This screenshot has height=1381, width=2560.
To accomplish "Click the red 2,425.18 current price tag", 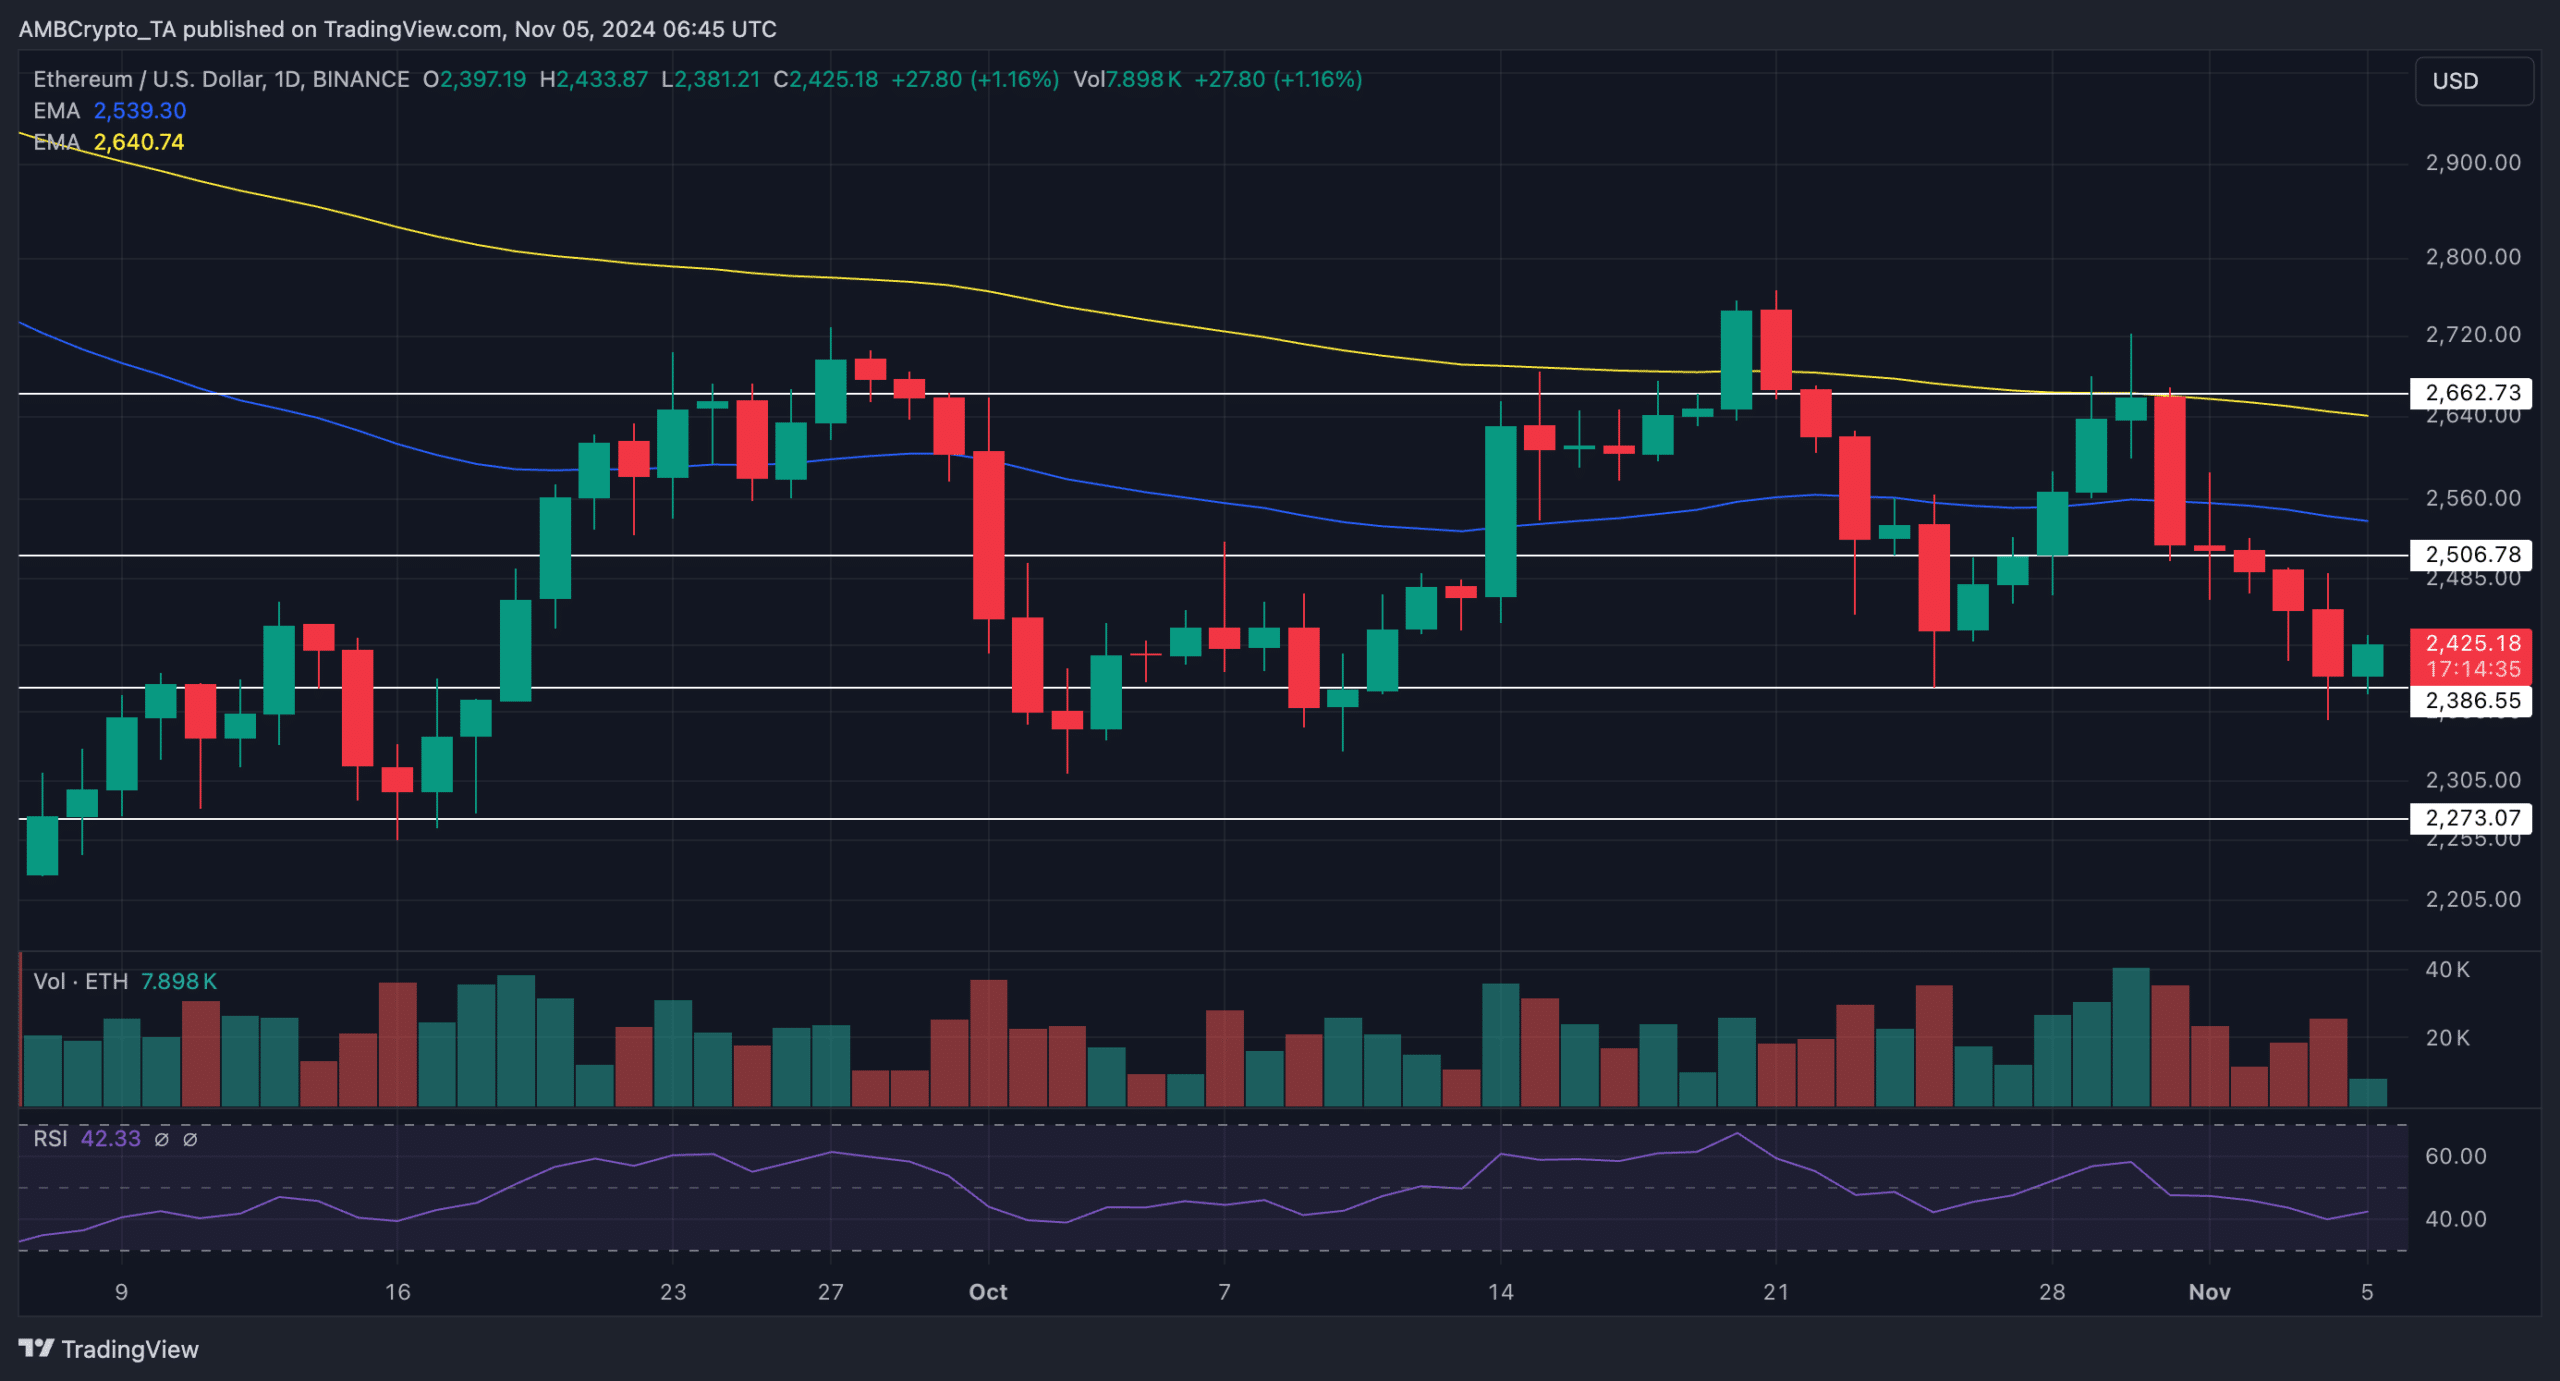I will pyautogui.click(x=2472, y=655).
